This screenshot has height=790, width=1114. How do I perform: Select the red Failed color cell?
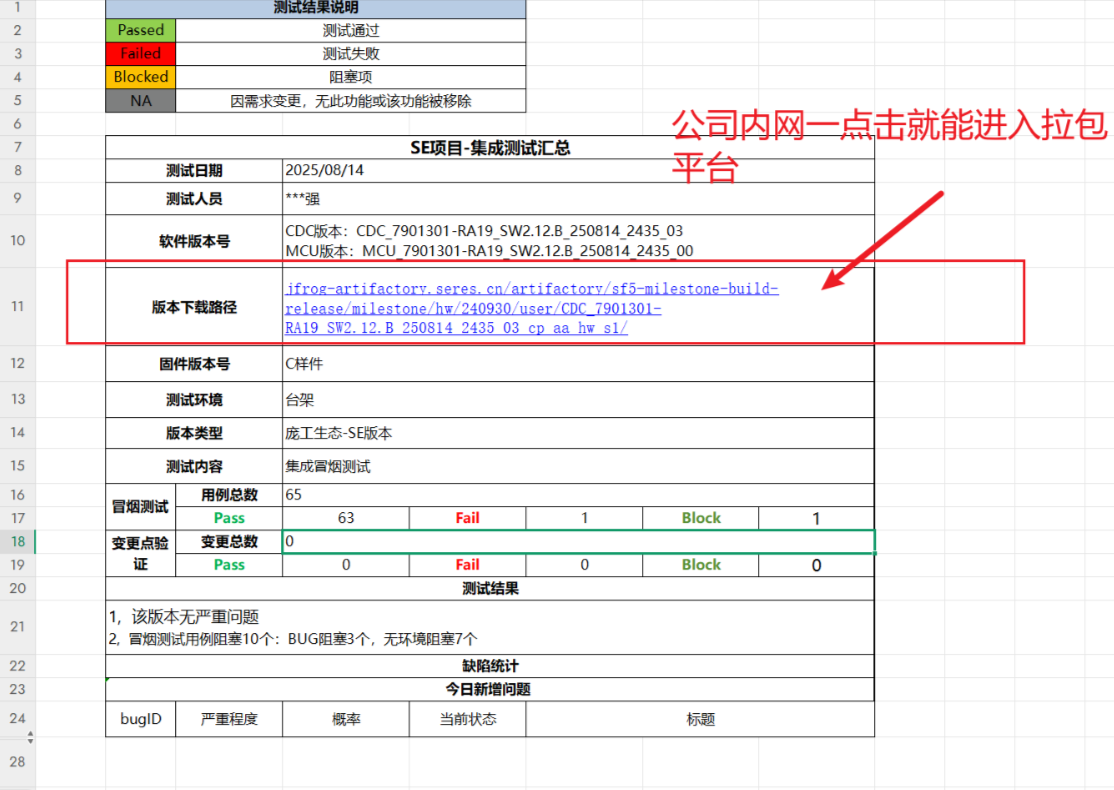coord(141,53)
